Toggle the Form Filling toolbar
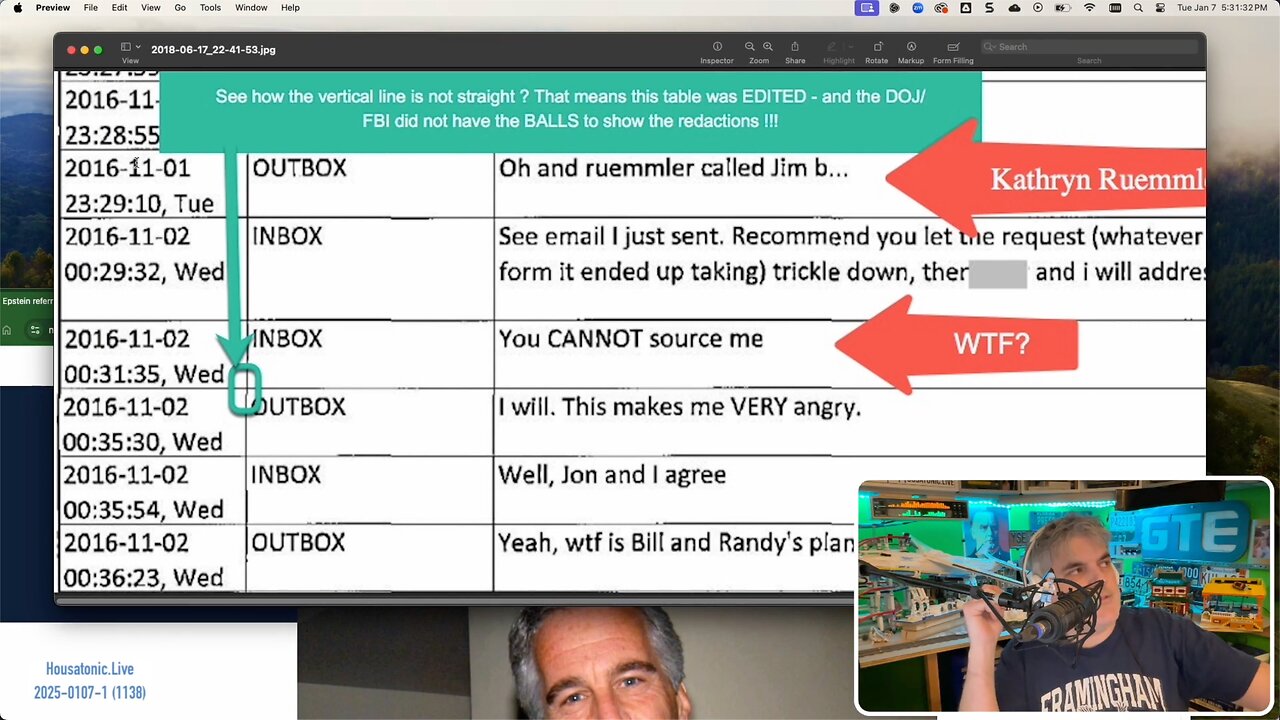This screenshot has width=1280, height=720. click(953, 47)
